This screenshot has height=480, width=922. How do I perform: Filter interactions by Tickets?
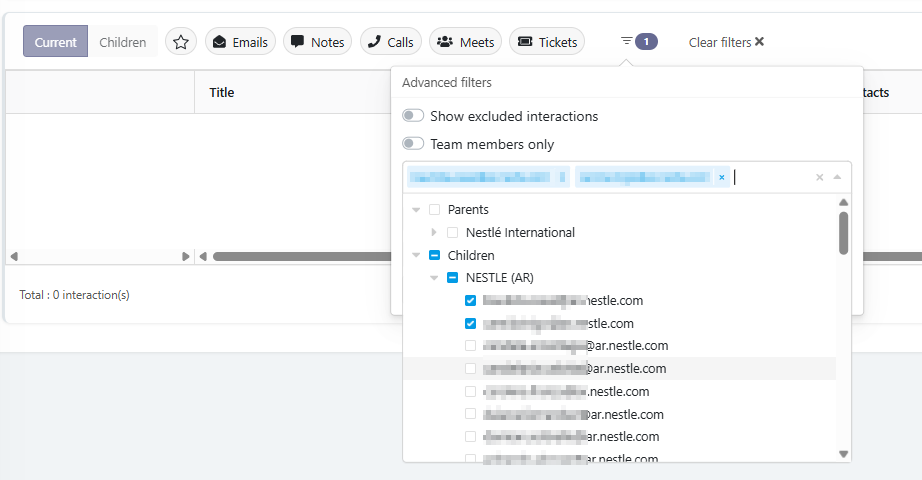coord(547,42)
